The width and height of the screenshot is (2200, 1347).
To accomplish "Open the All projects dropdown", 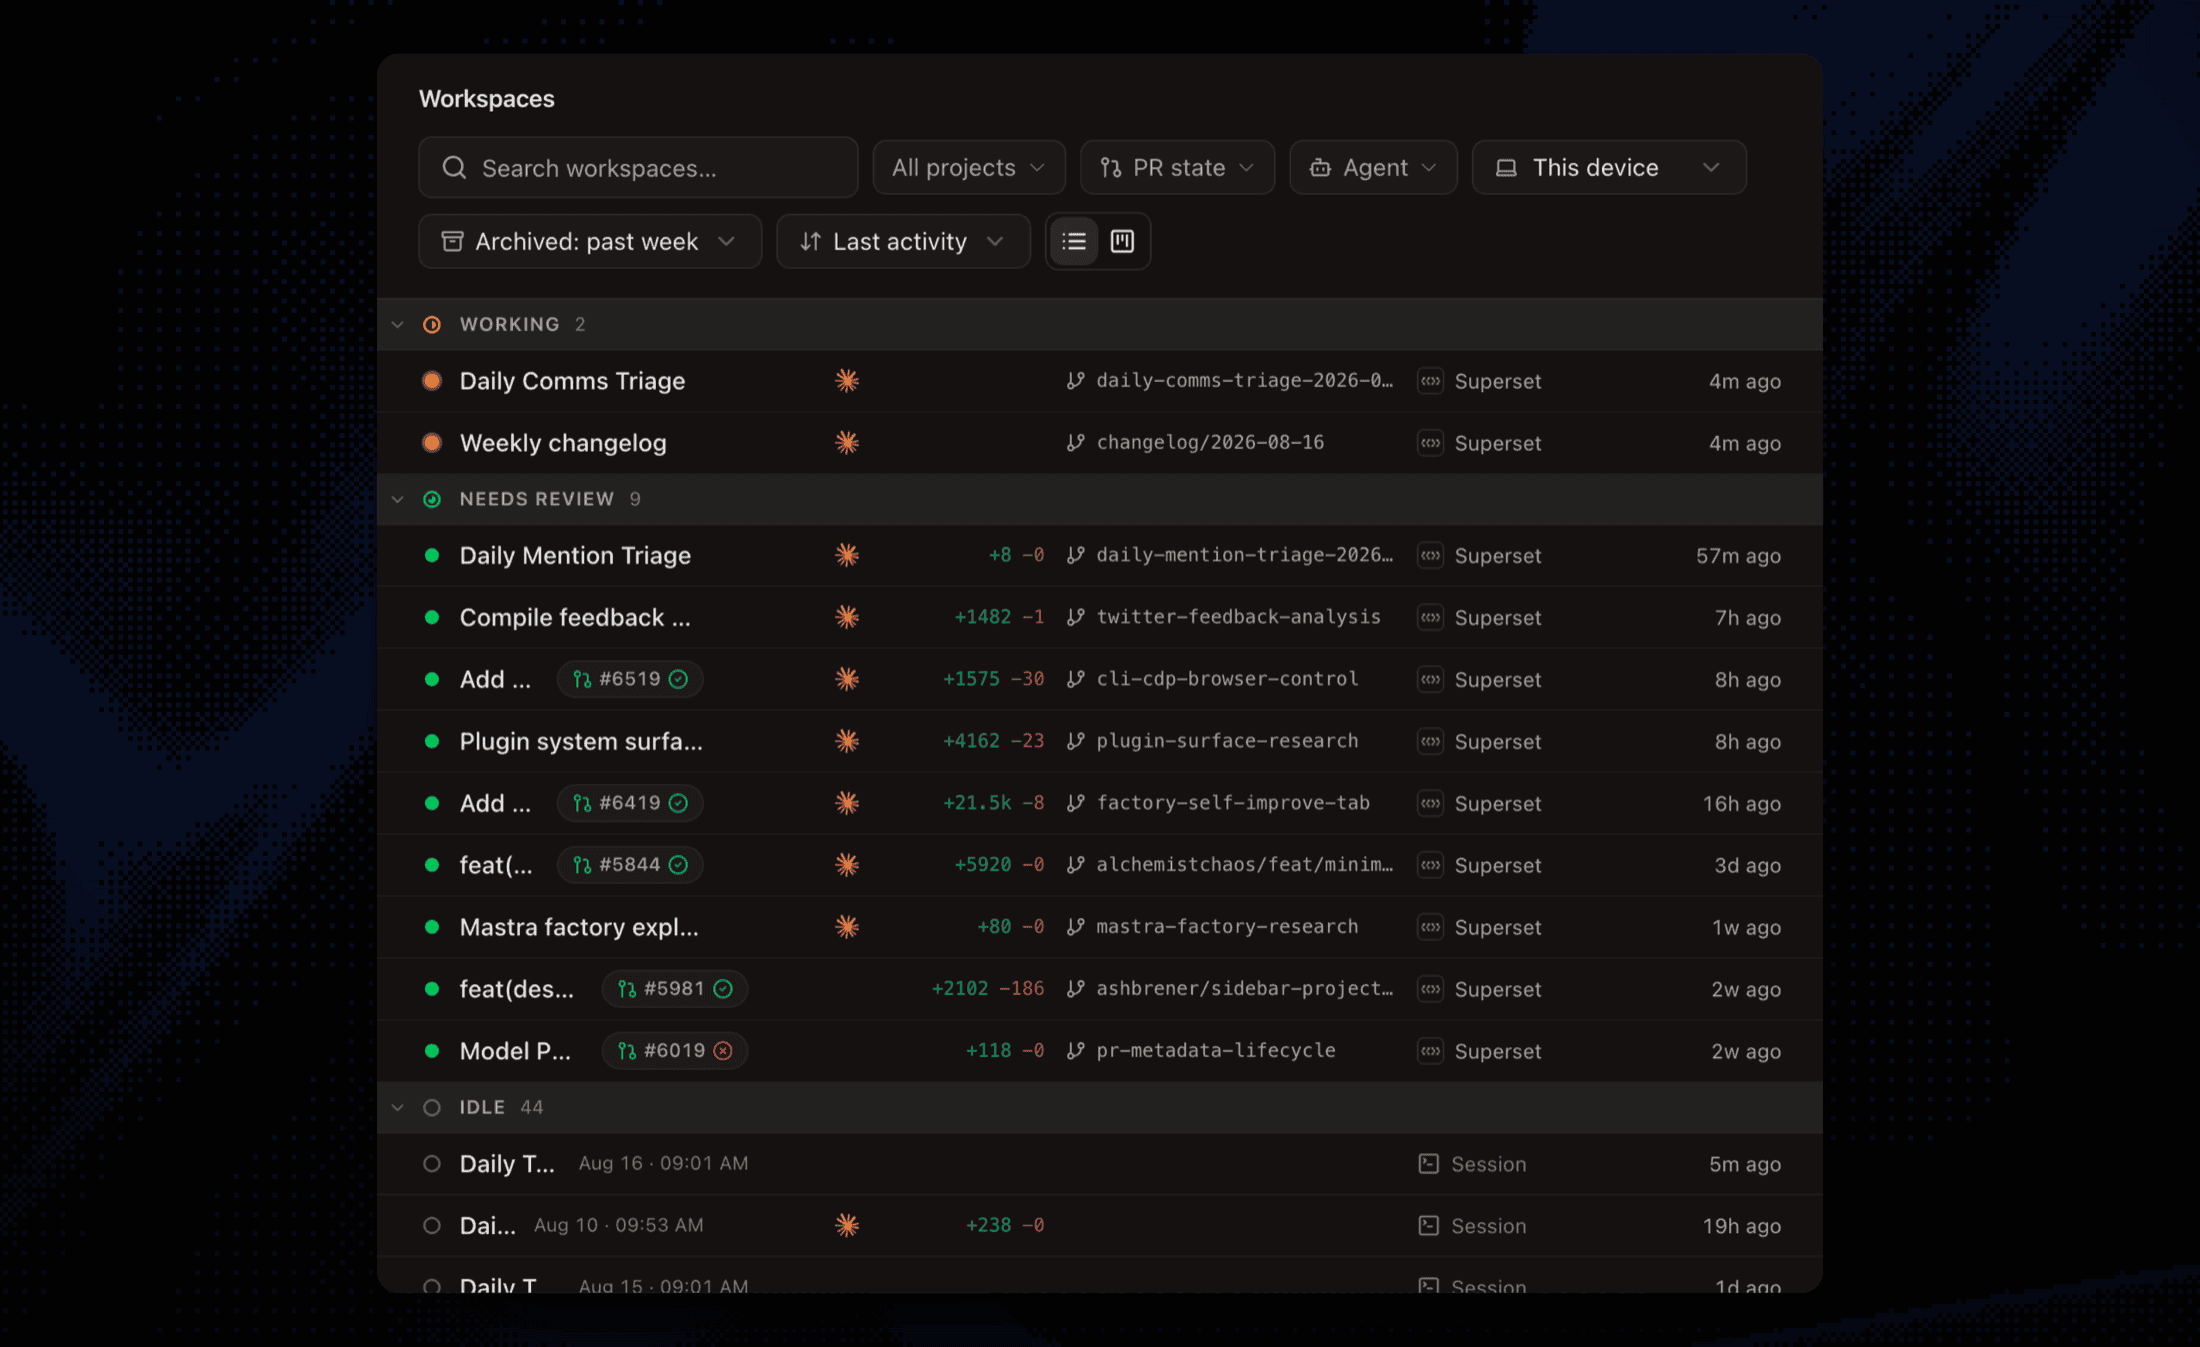I will click(969, 167).
